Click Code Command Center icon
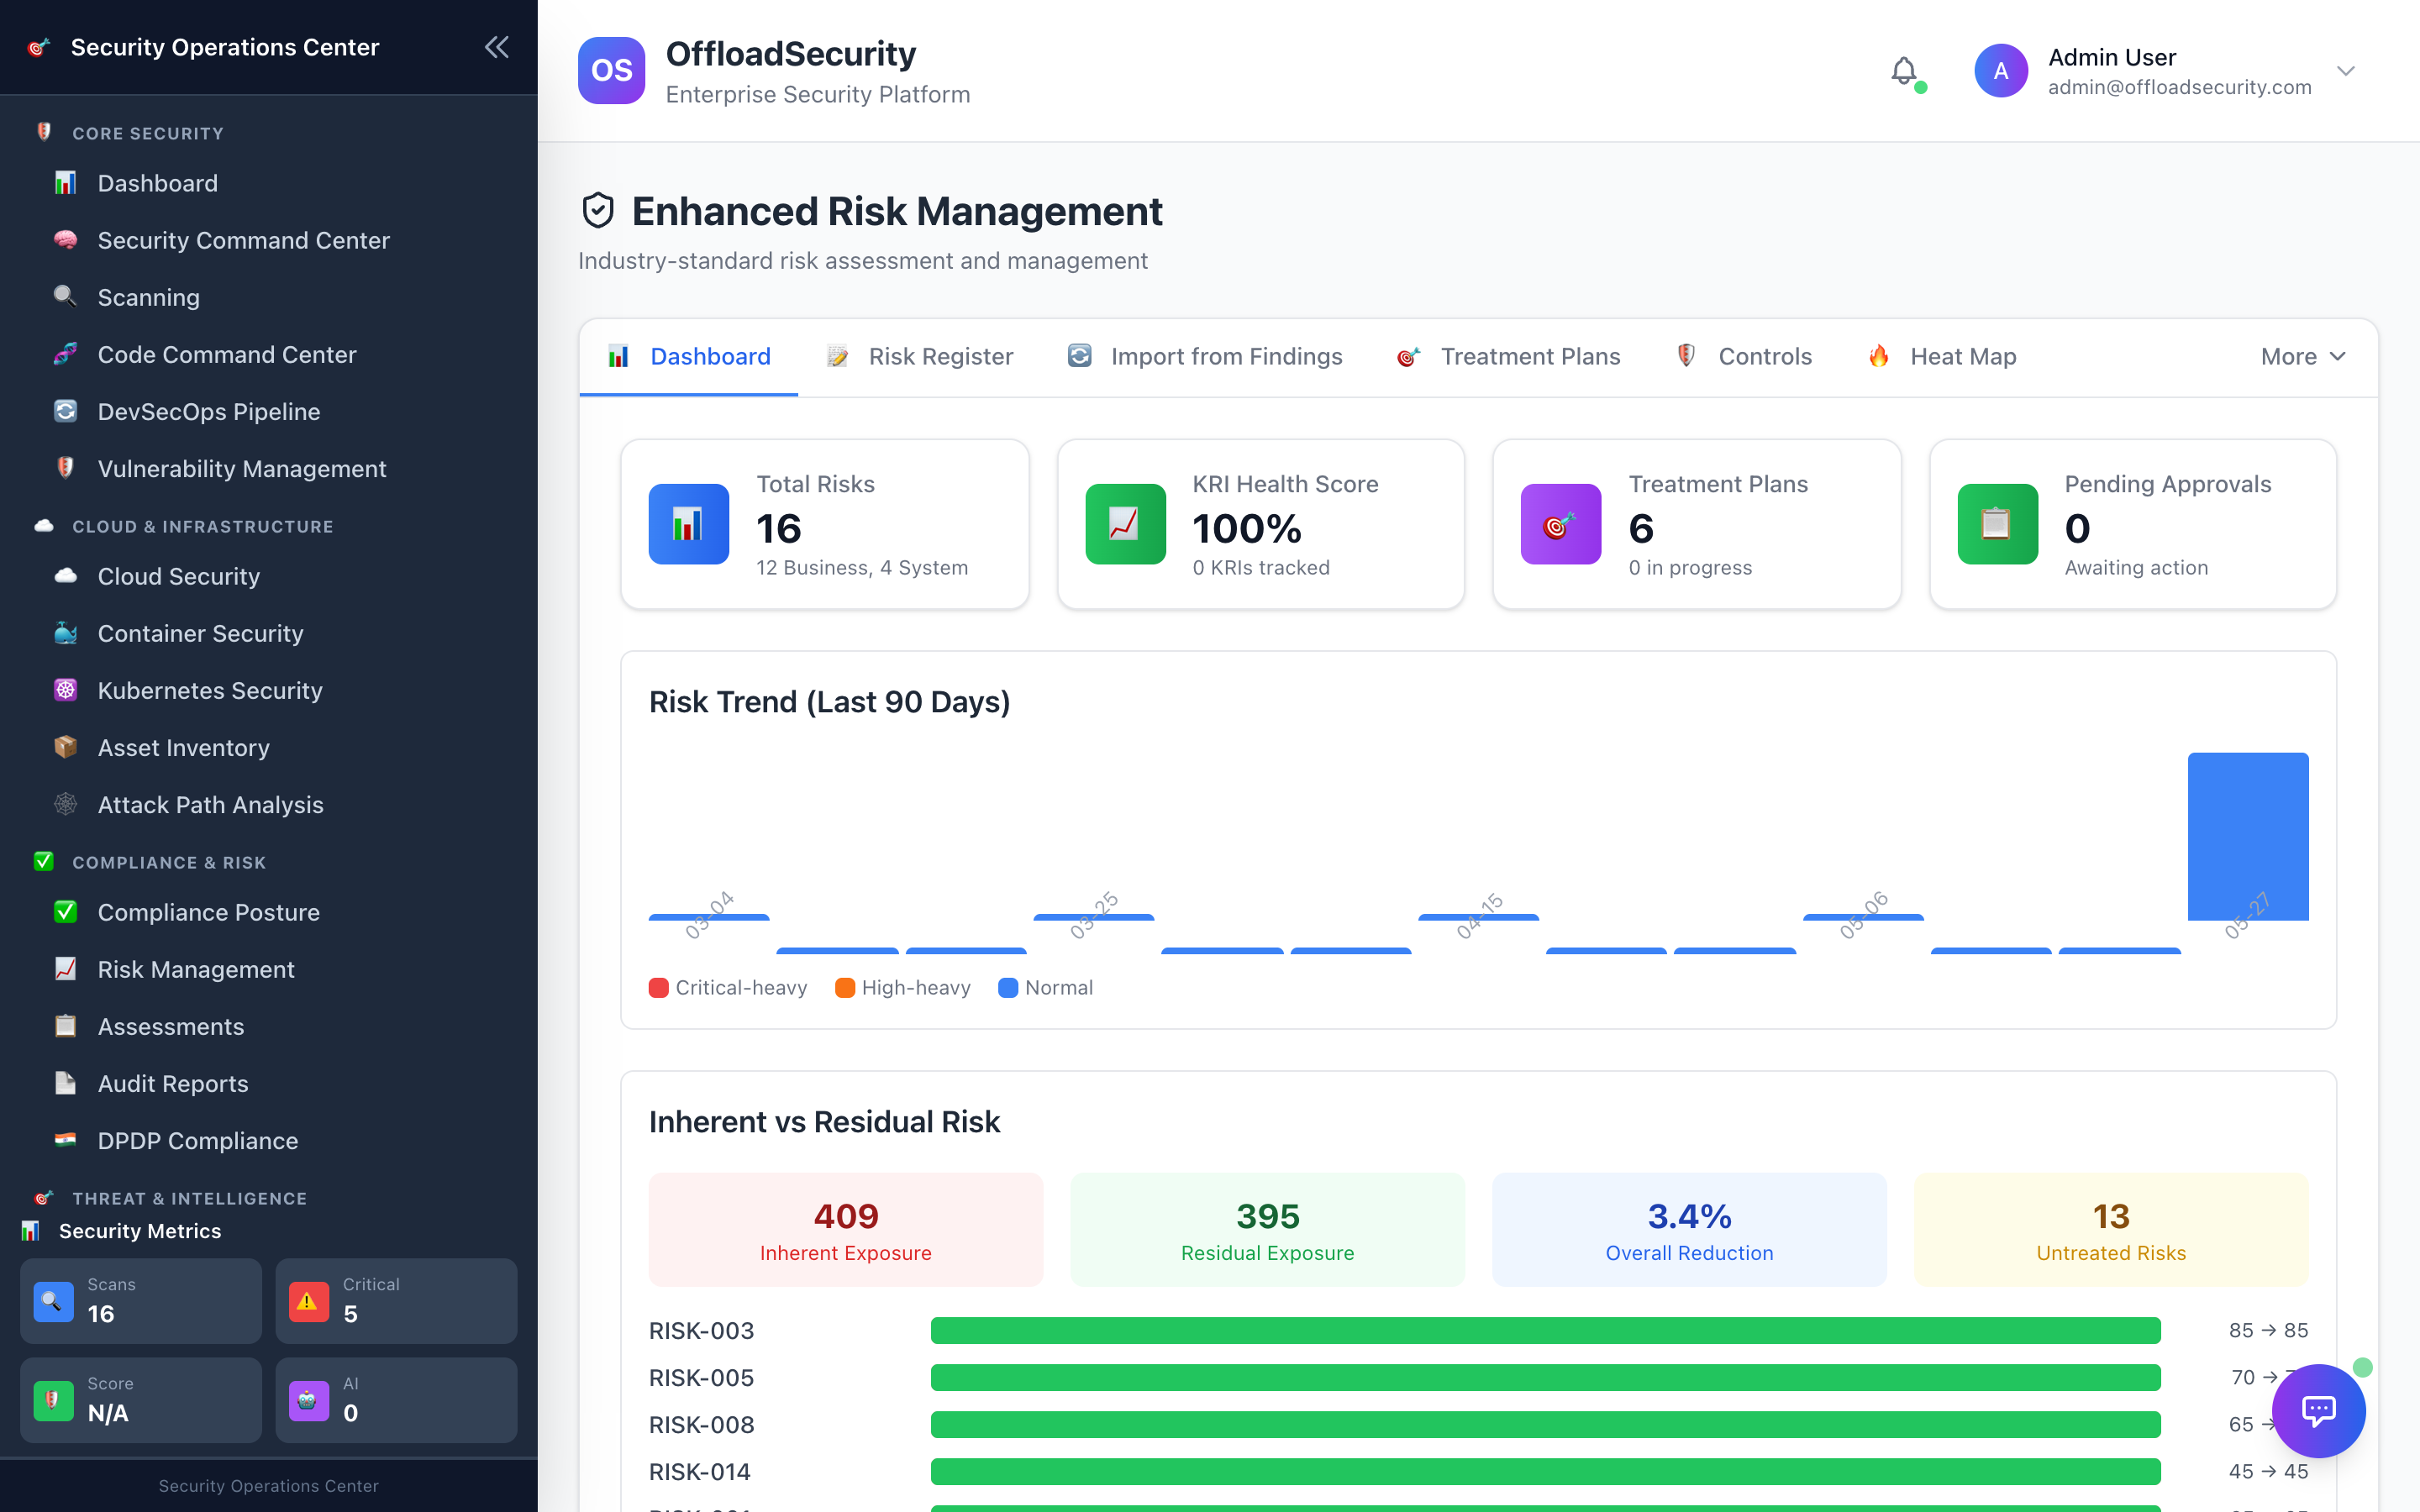Image resolution: width=2420 pixels, height=1512 pixels. 65,354
